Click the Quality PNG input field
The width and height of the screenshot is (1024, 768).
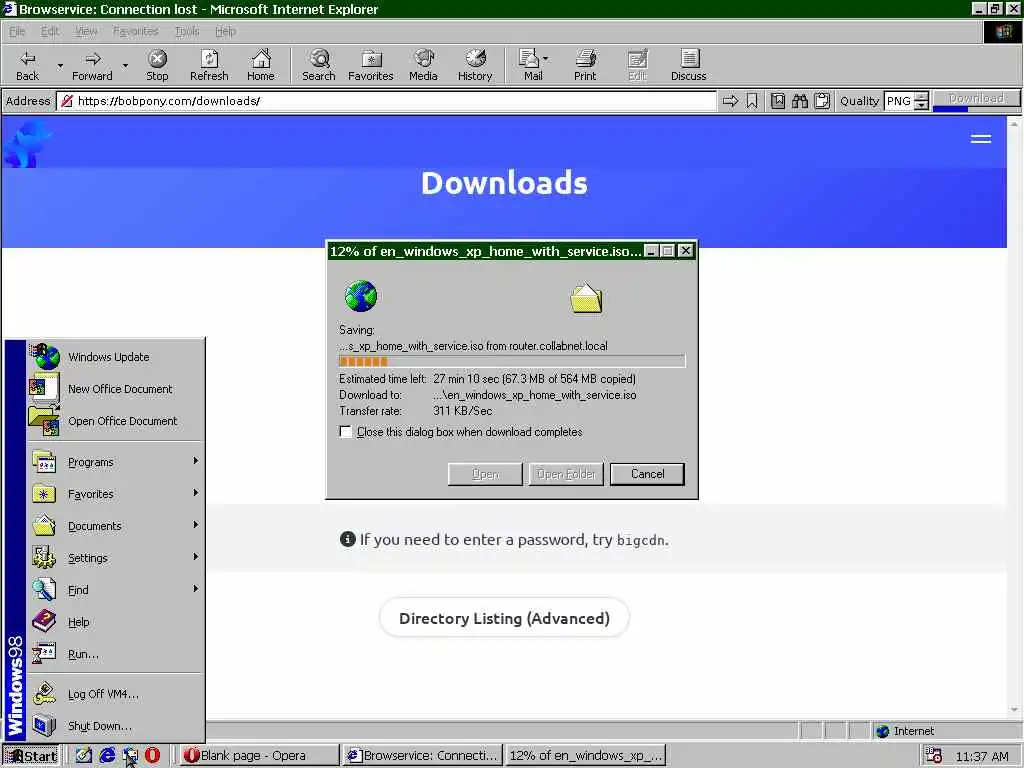[899, 101]
